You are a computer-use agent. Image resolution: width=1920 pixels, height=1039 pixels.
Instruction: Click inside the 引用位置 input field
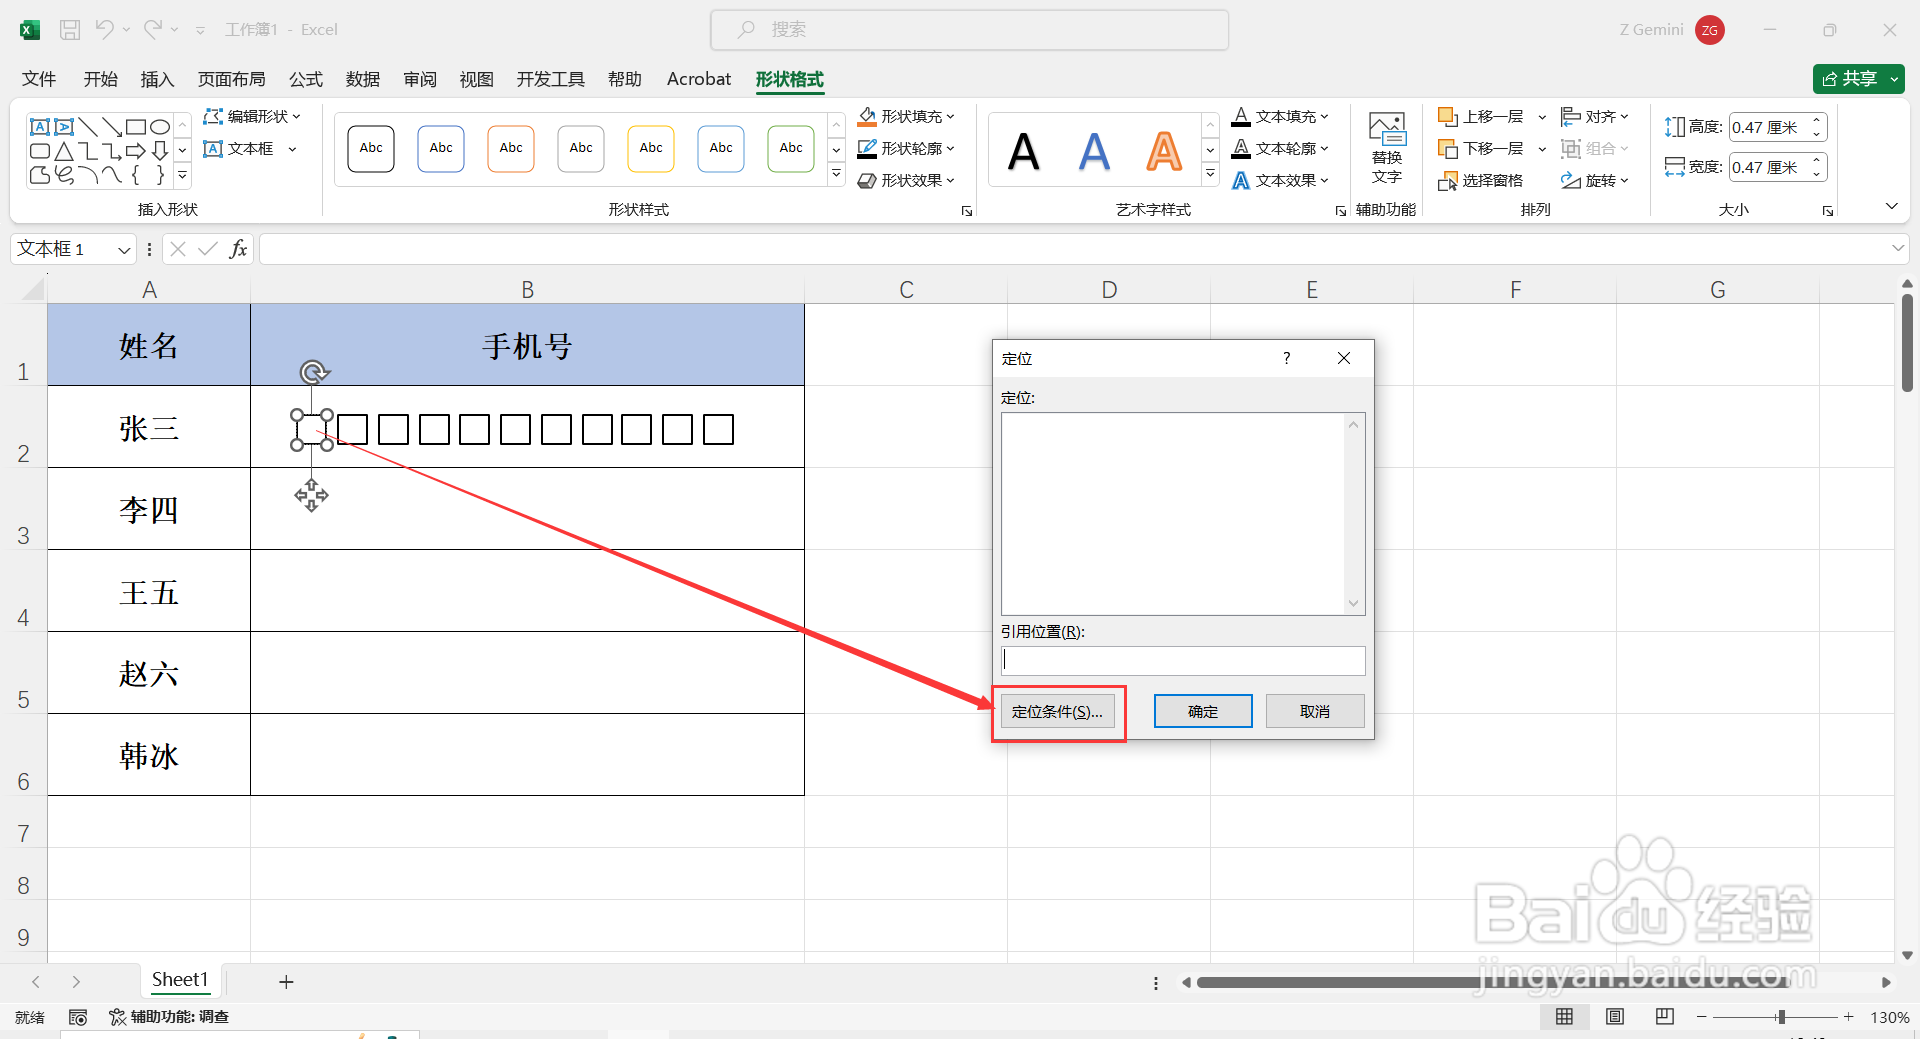1182,660
